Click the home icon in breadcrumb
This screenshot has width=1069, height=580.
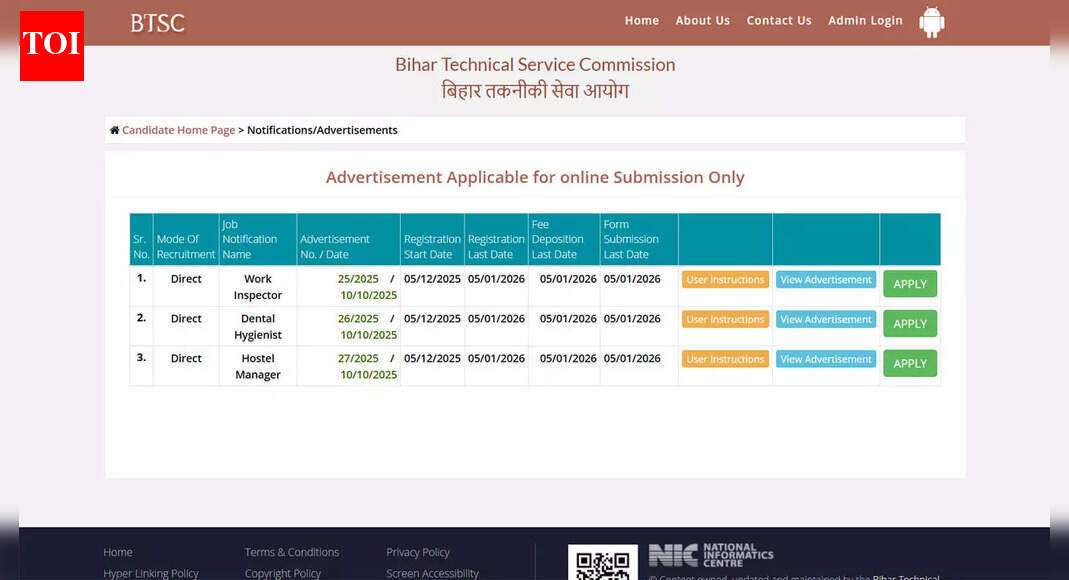tap(114, 130)
